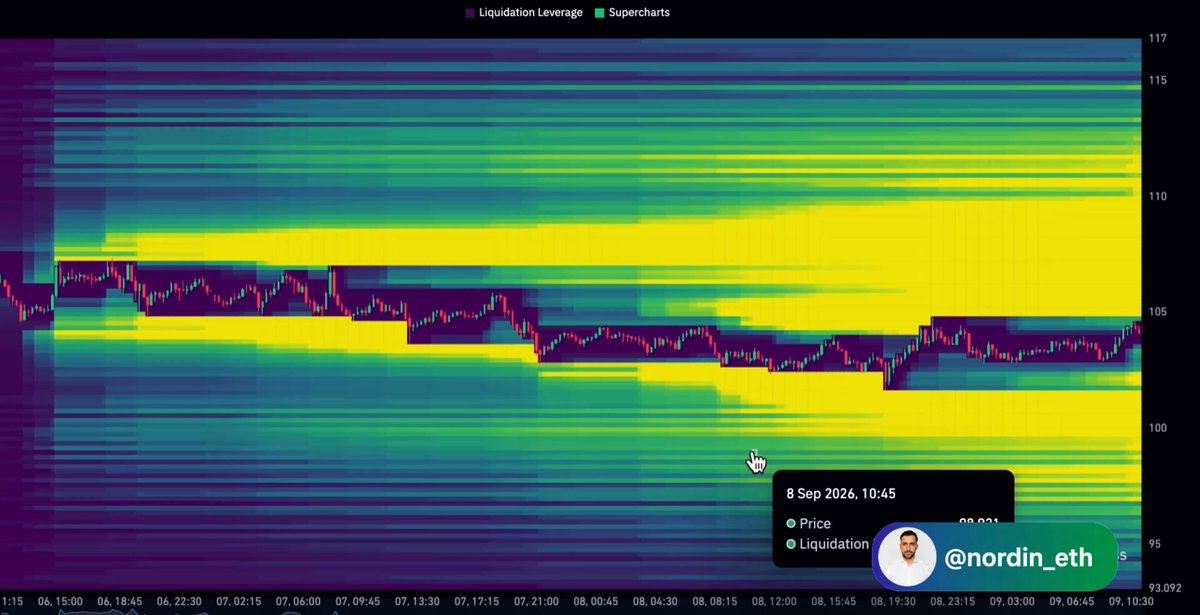1200x615 pixels.
Task: Click the 95 price axis label
Action: tap(1155, 544)
